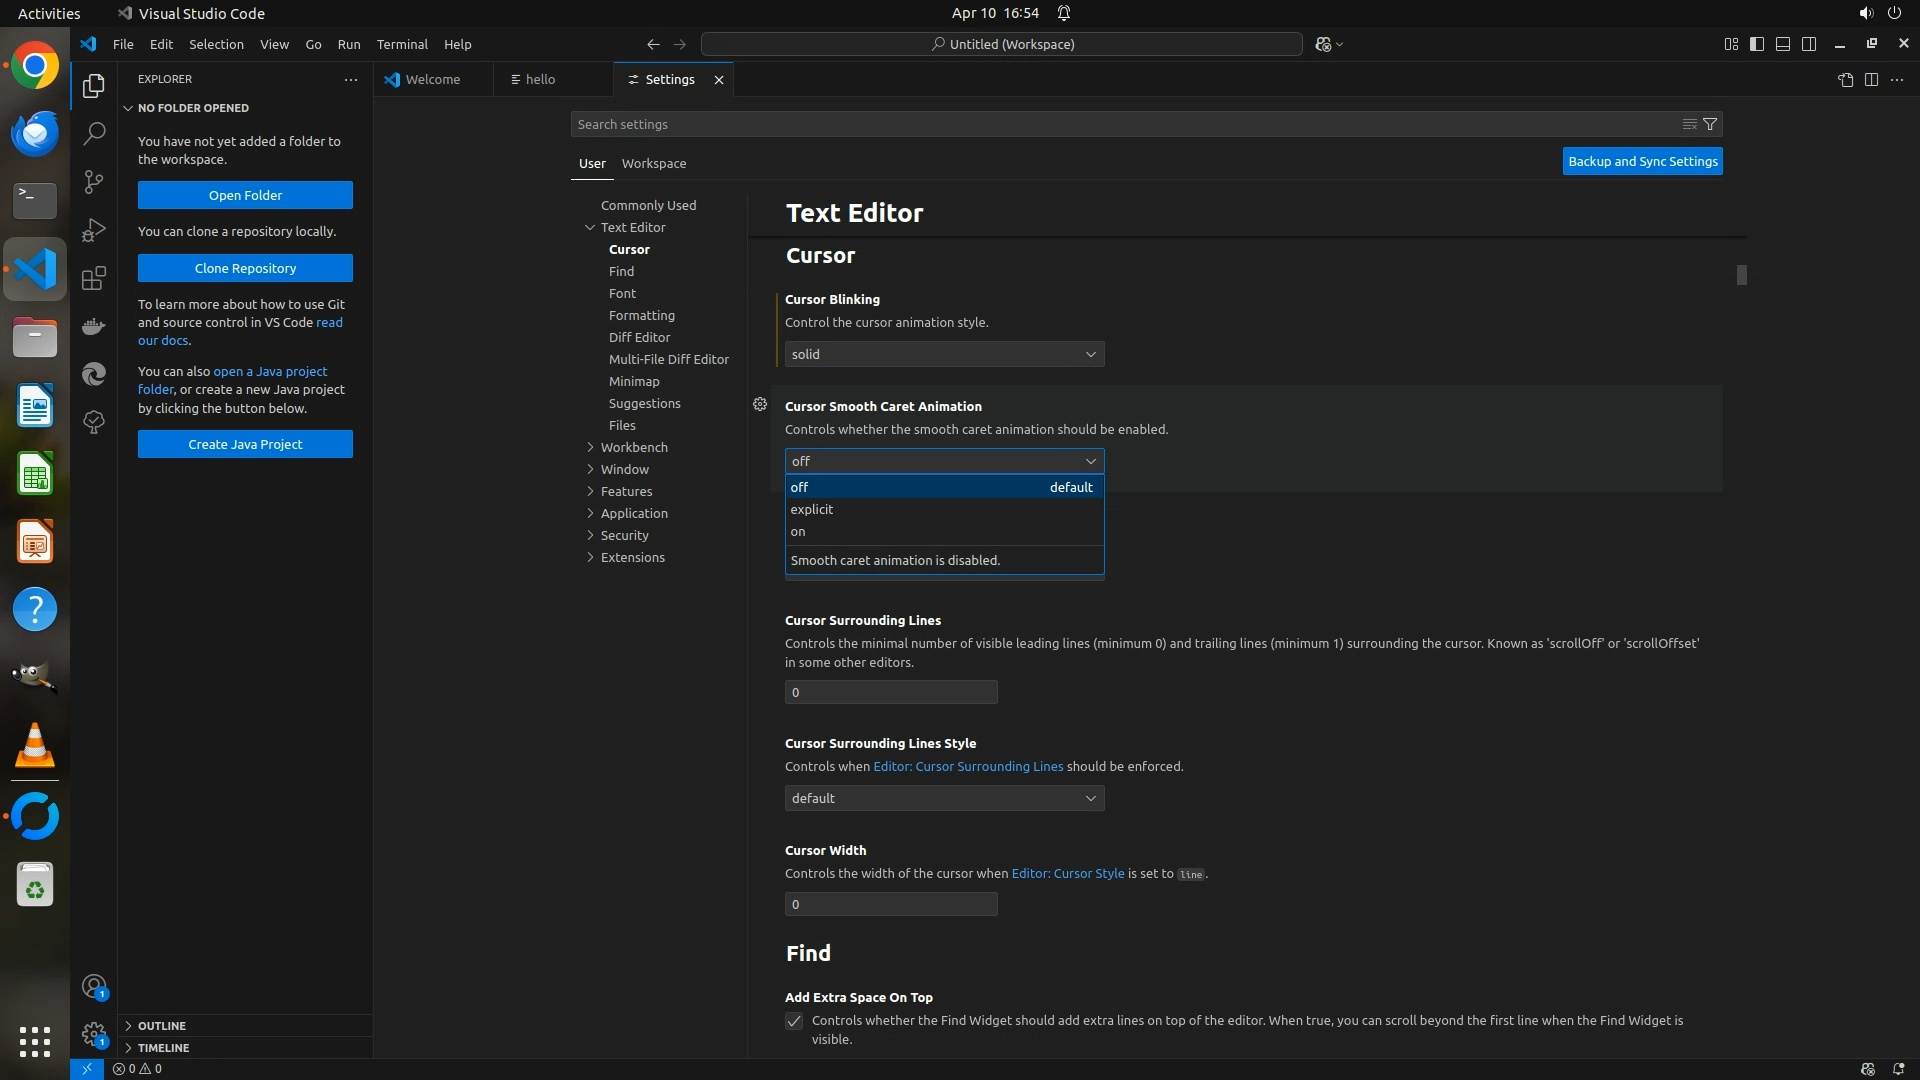Image resolution: width=1920 pixels, height=1080 pixels.
Task: Open the Extensions view
Action: 94,278
